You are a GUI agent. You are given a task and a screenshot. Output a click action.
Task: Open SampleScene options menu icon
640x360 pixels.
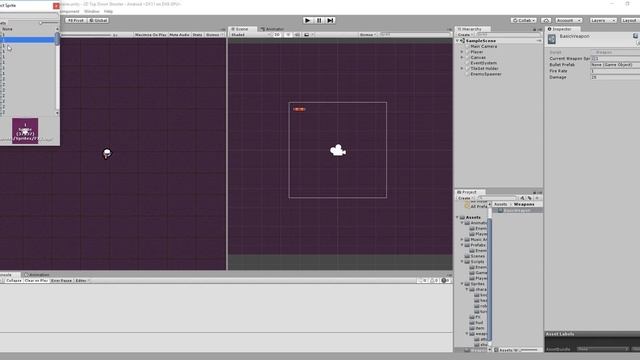(539, 41)
